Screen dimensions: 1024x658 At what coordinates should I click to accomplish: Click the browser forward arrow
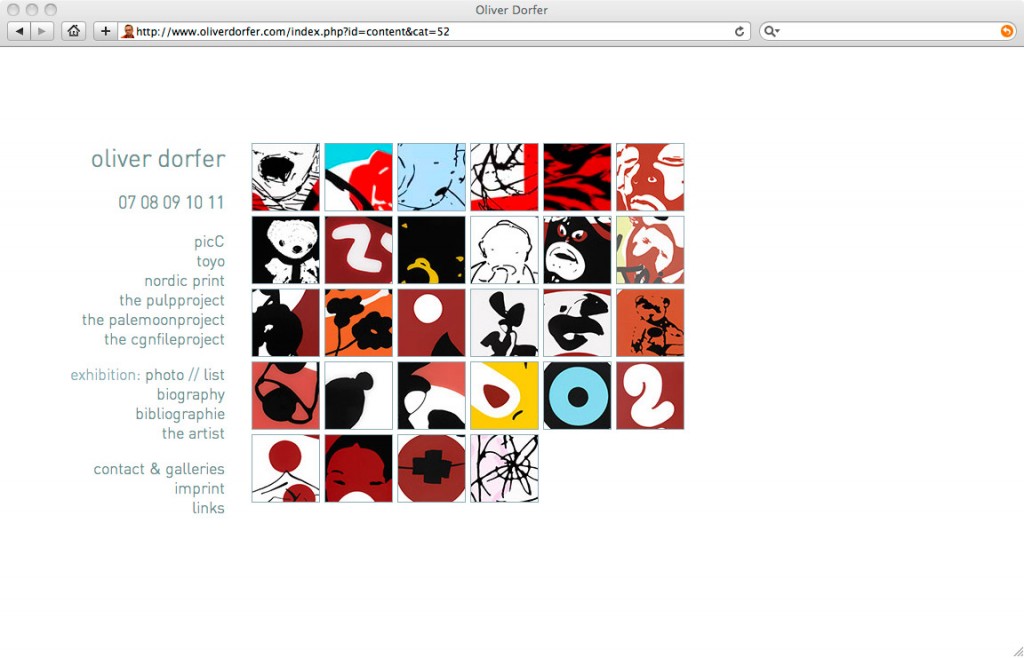pos(42,31)
